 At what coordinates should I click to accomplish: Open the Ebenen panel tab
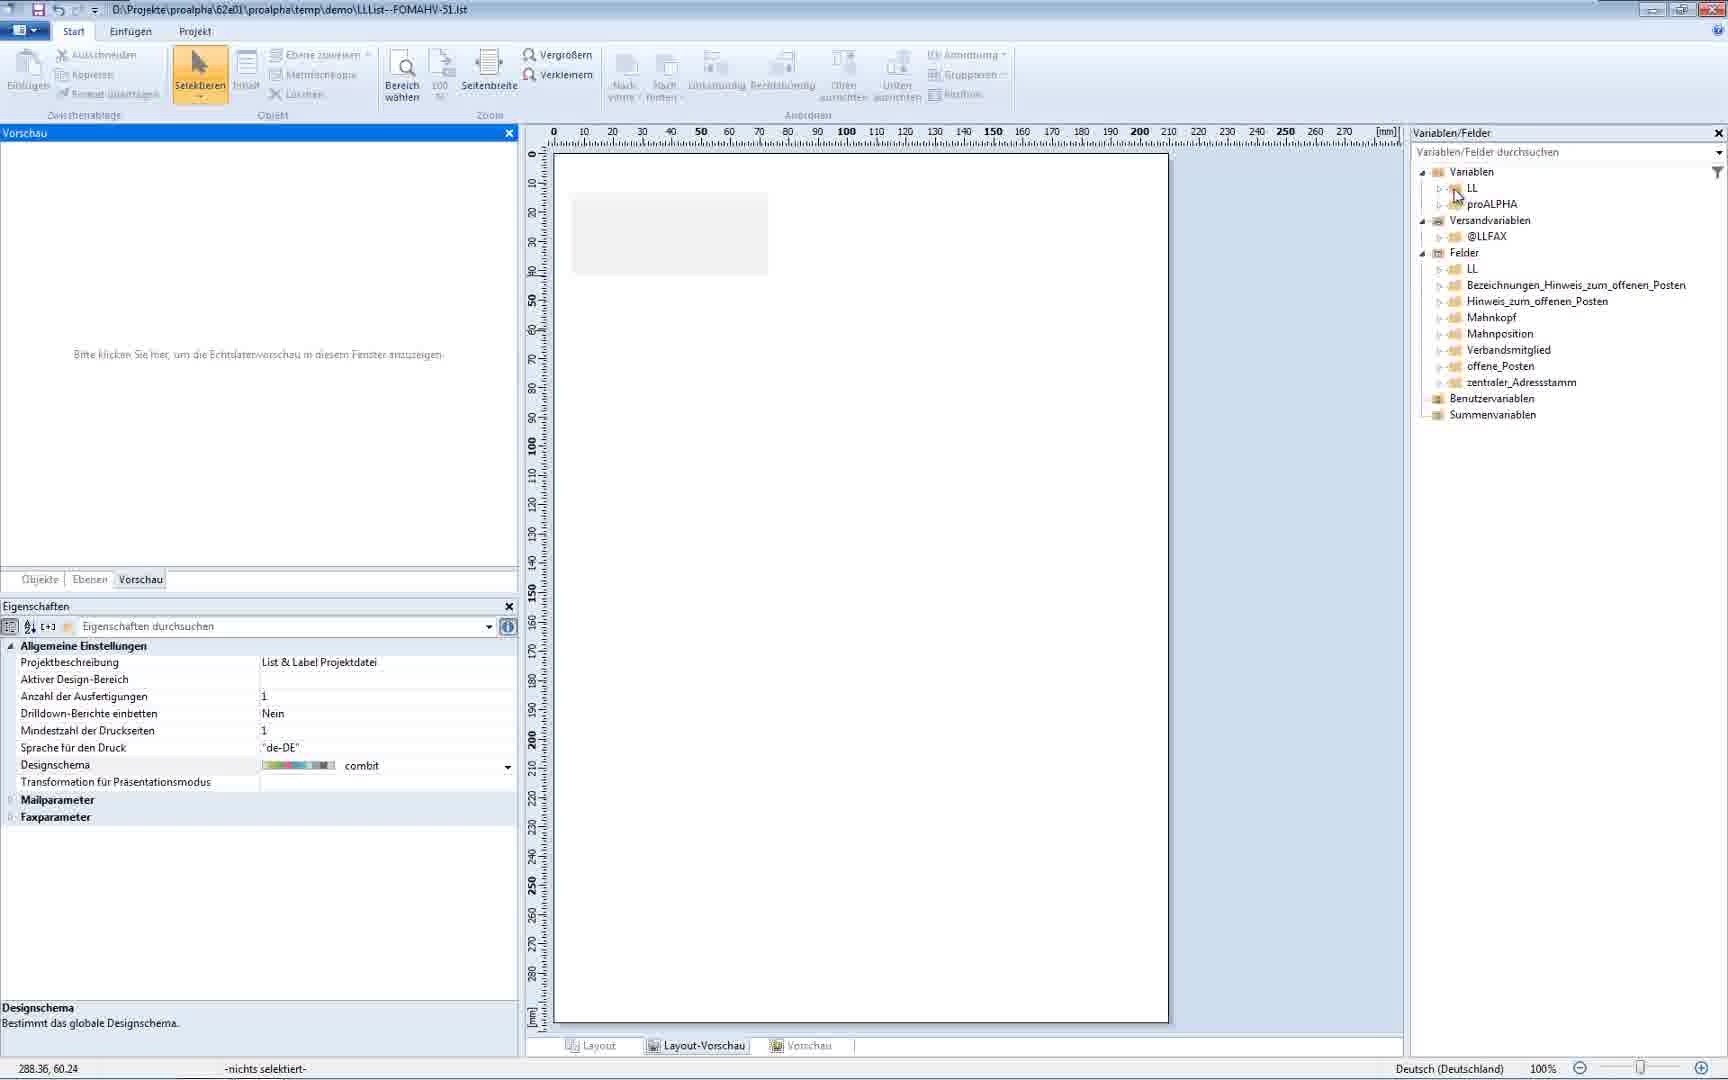[x=90, y=580]
